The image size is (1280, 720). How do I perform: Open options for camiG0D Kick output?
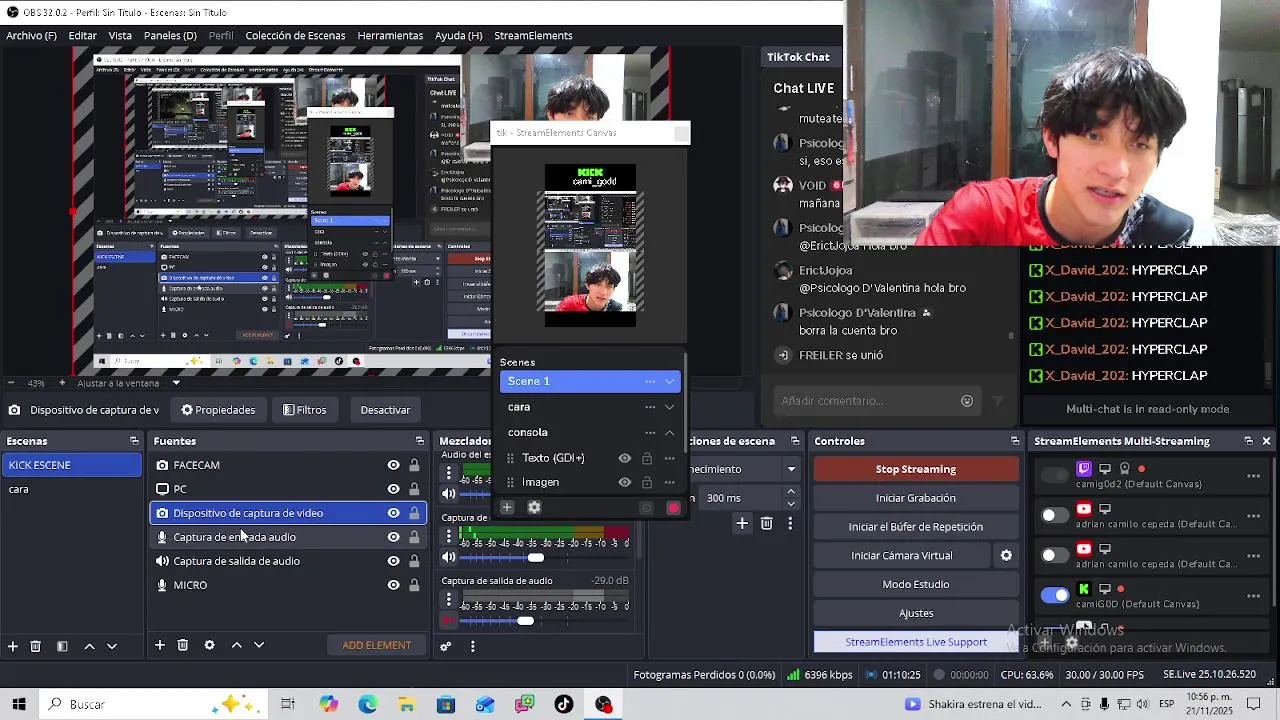pyautogui.click(x=1253, y=596)
